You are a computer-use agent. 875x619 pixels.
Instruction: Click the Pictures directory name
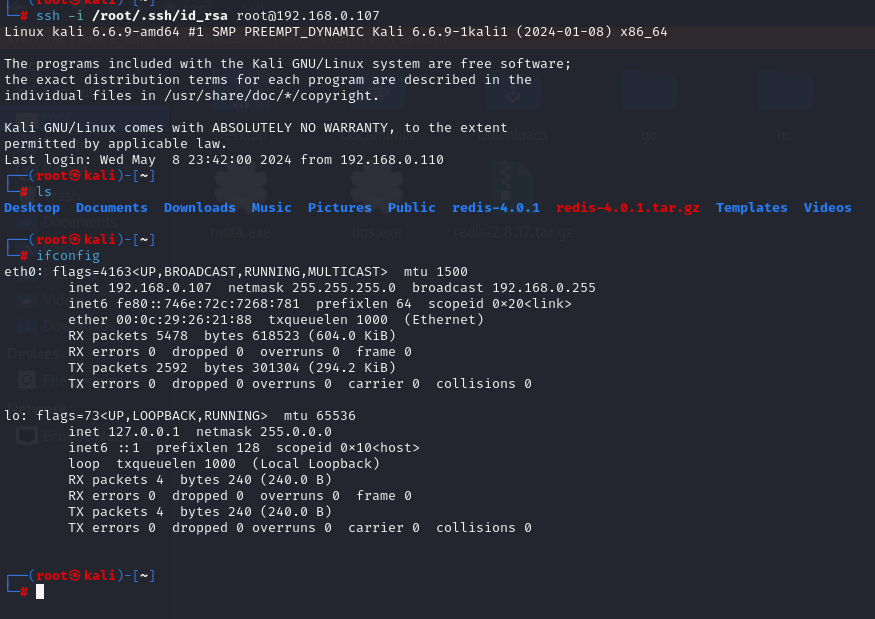(340, 208)
